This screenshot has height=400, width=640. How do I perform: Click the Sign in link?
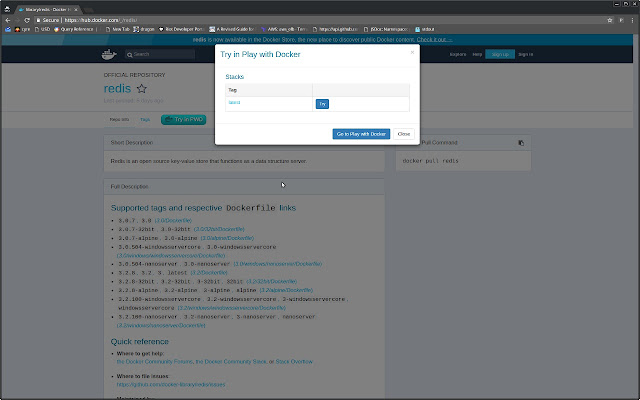click(525, 54)
